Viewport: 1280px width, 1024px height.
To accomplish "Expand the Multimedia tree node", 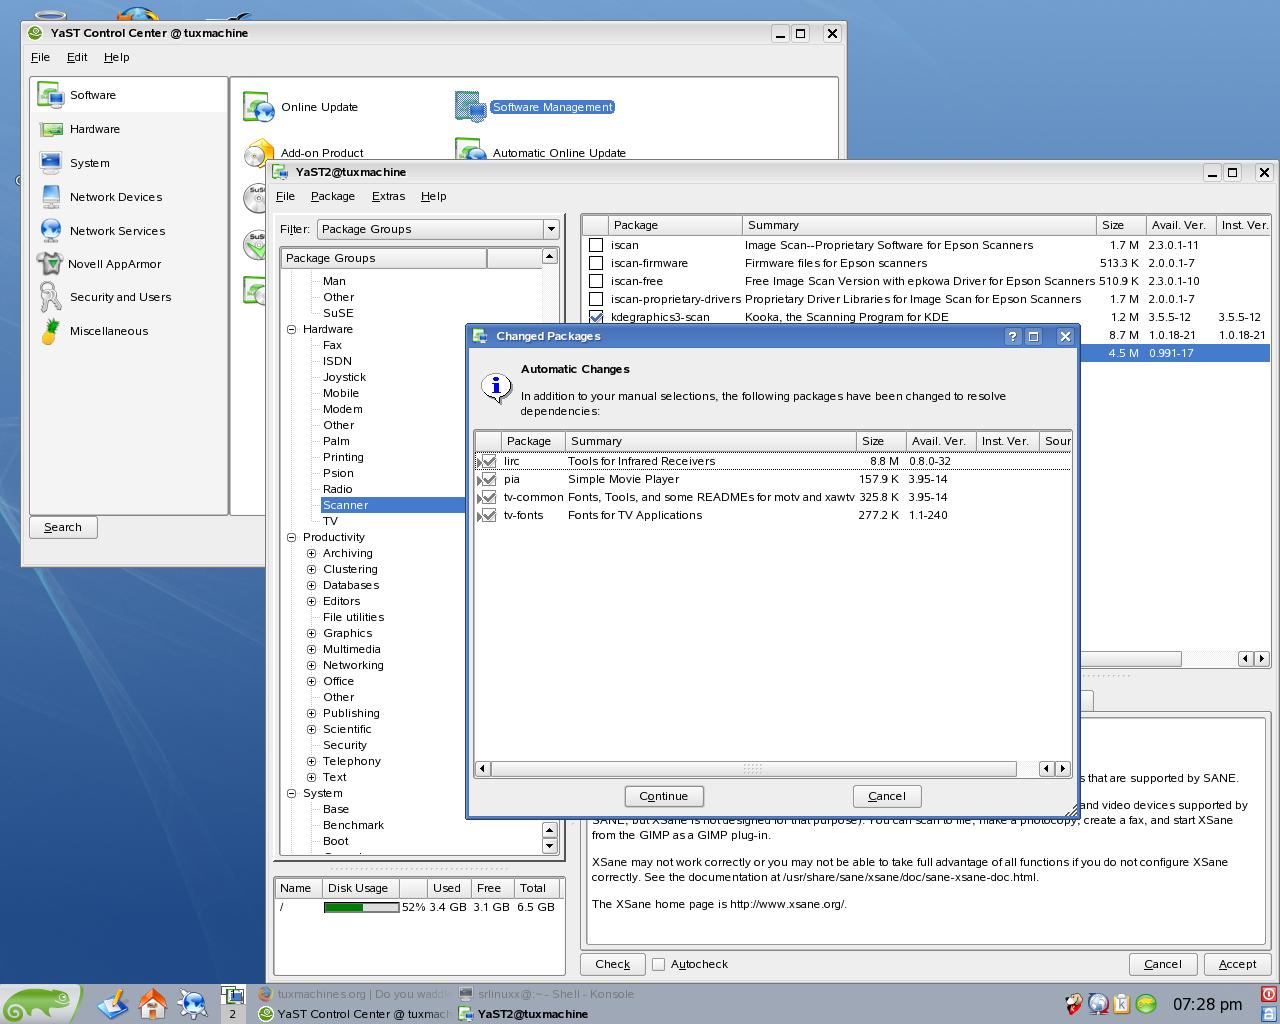I will 312,649.
